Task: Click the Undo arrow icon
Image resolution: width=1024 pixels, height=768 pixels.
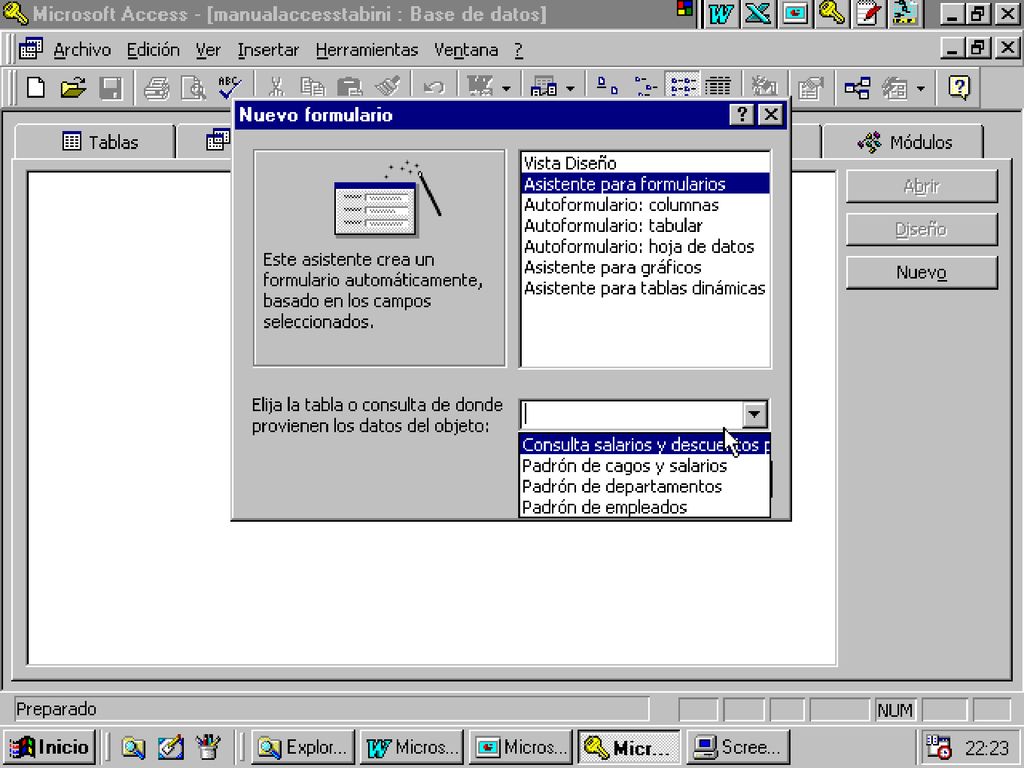Action: [434, 87]
